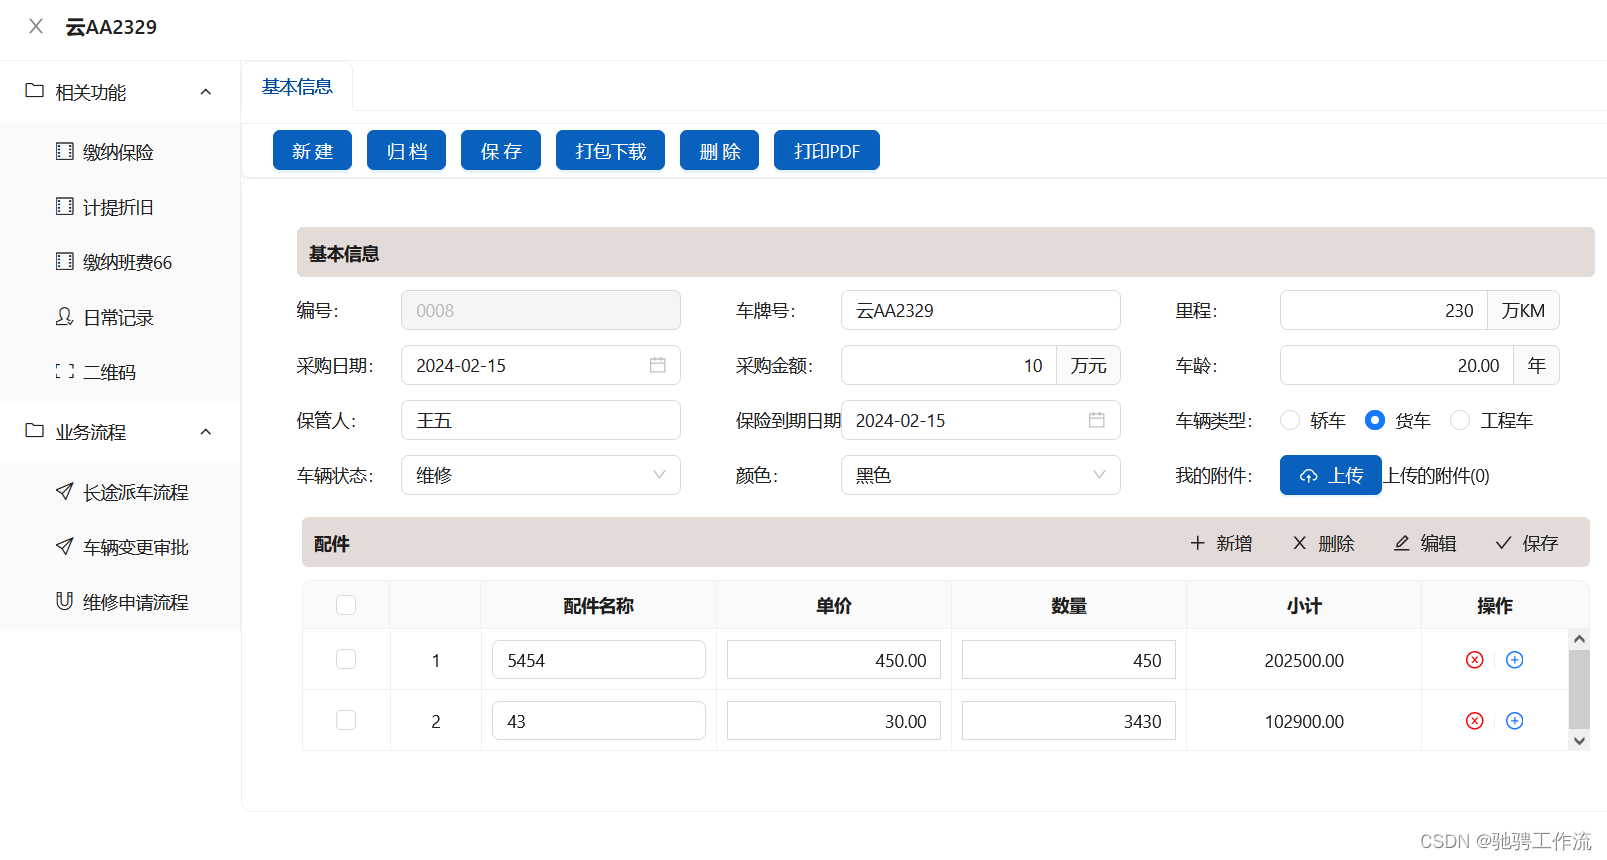The height and width of the screenshot is (860, 1607).
Task: Click the 小计 value 202500.00
Action: click(x=1304, y=661)
